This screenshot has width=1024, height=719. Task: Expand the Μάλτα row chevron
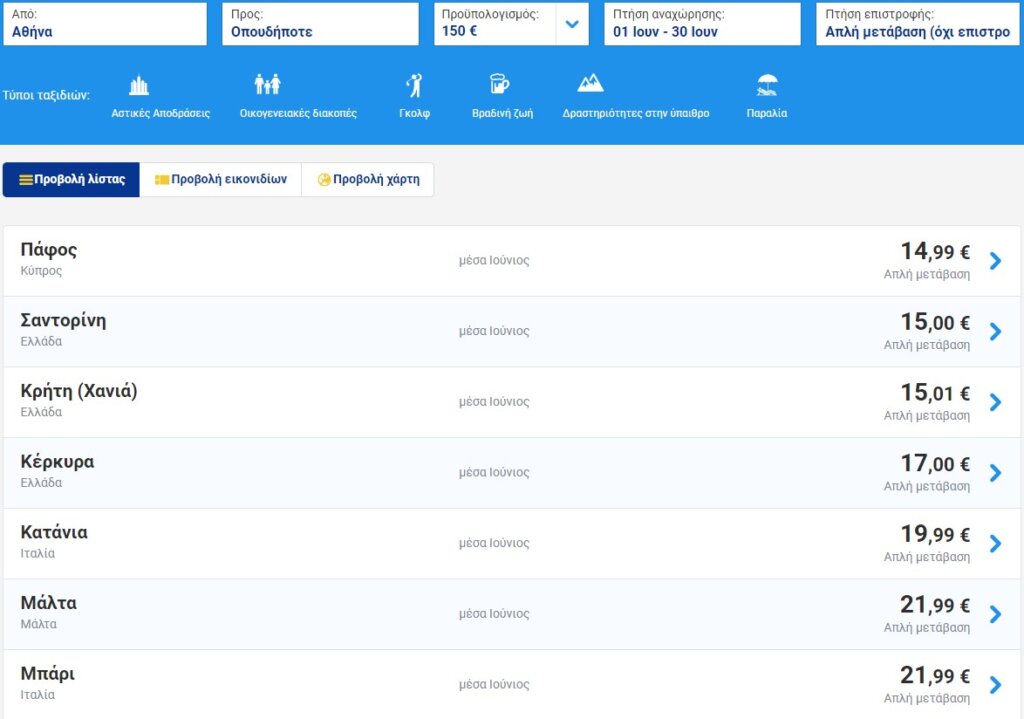tap(995, 614)
